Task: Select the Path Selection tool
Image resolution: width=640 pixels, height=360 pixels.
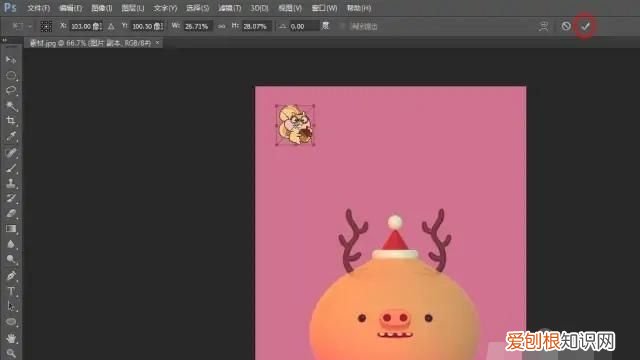Action: tap(11, 307)
